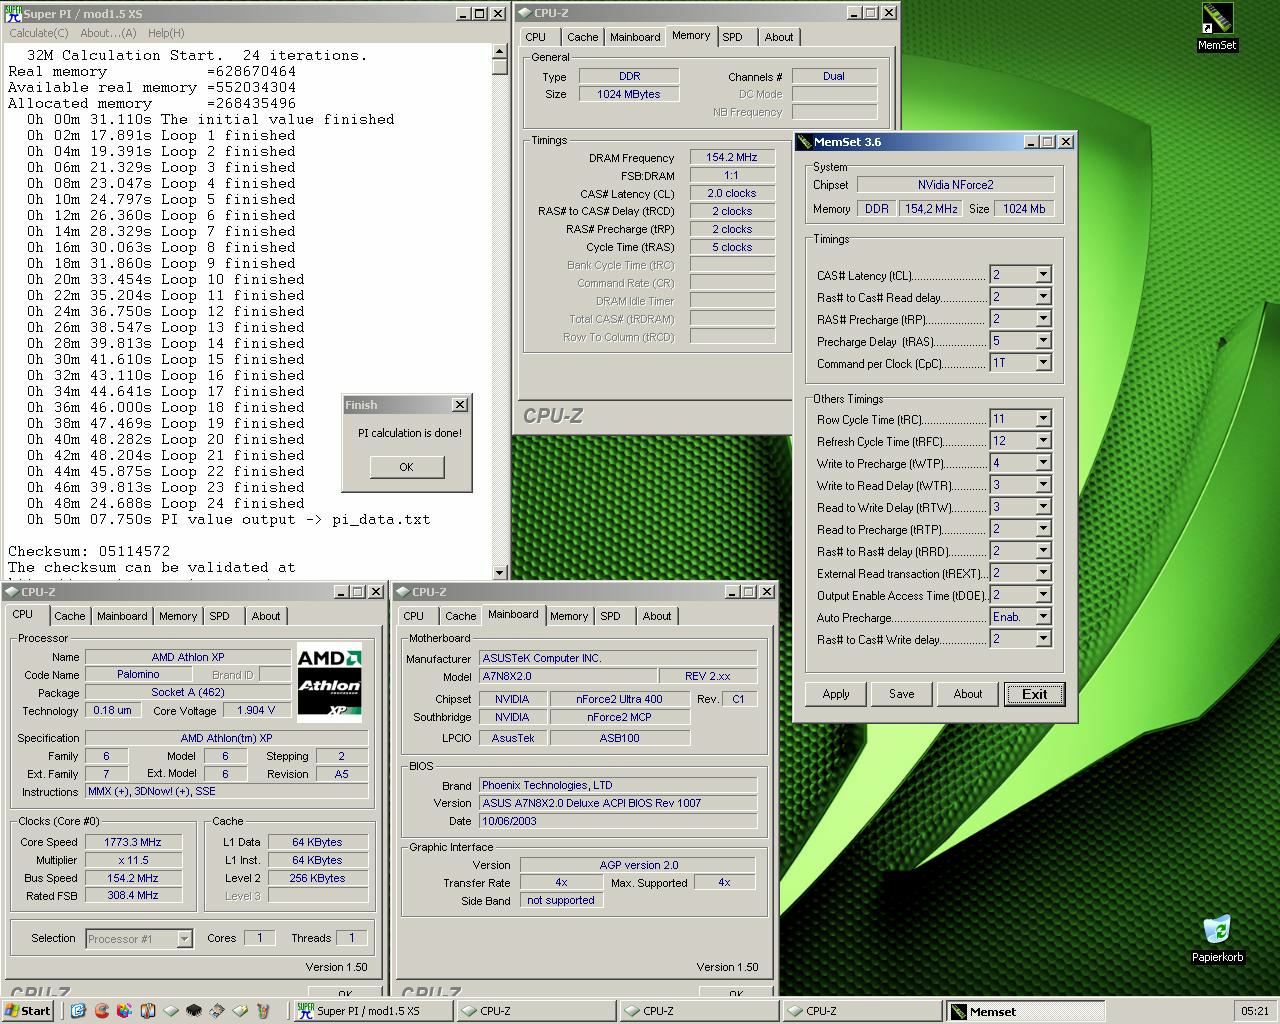Open Memory tab in CPU-Z CPU window

pos(178,616)
